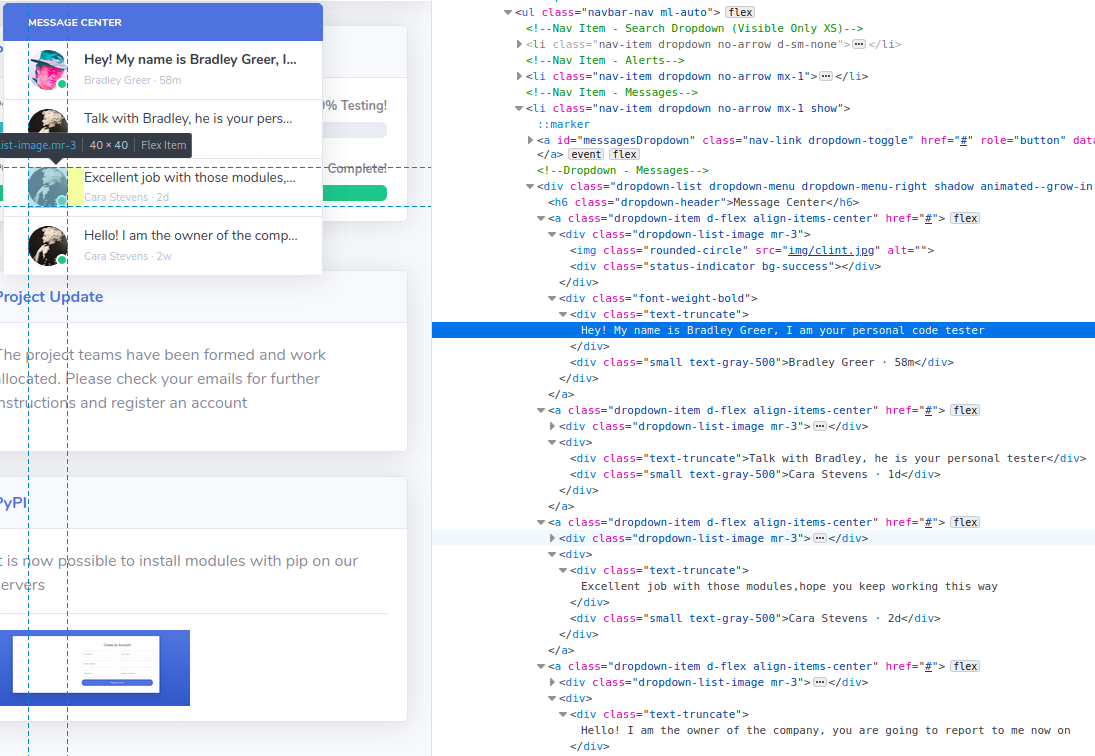Collapse the div font-weight-bold node

[552, 298]
